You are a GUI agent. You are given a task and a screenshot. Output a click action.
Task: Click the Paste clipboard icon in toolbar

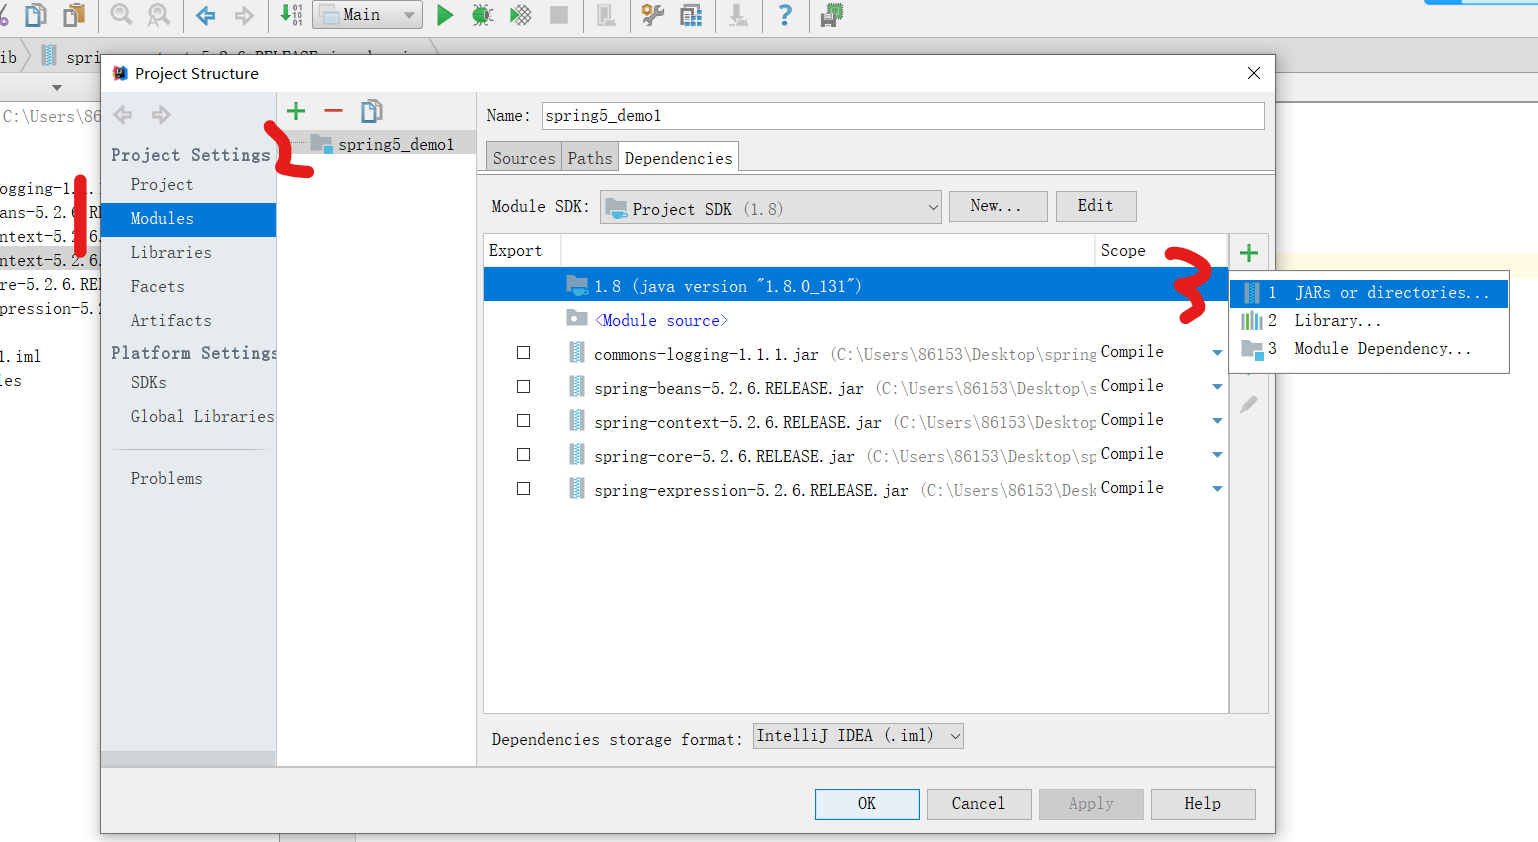pos(73,15)
